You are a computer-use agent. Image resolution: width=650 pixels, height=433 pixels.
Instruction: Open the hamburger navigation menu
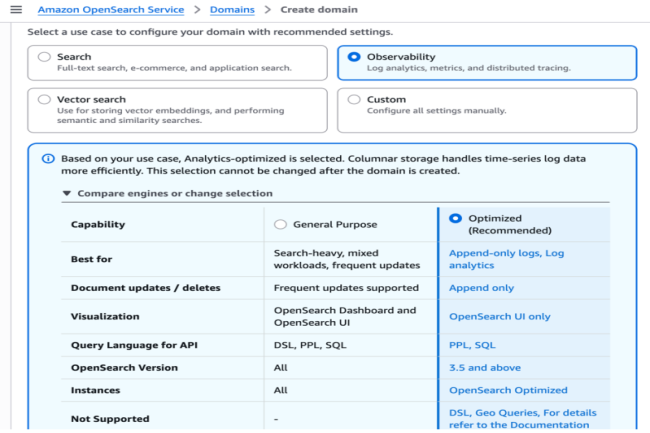16,9
